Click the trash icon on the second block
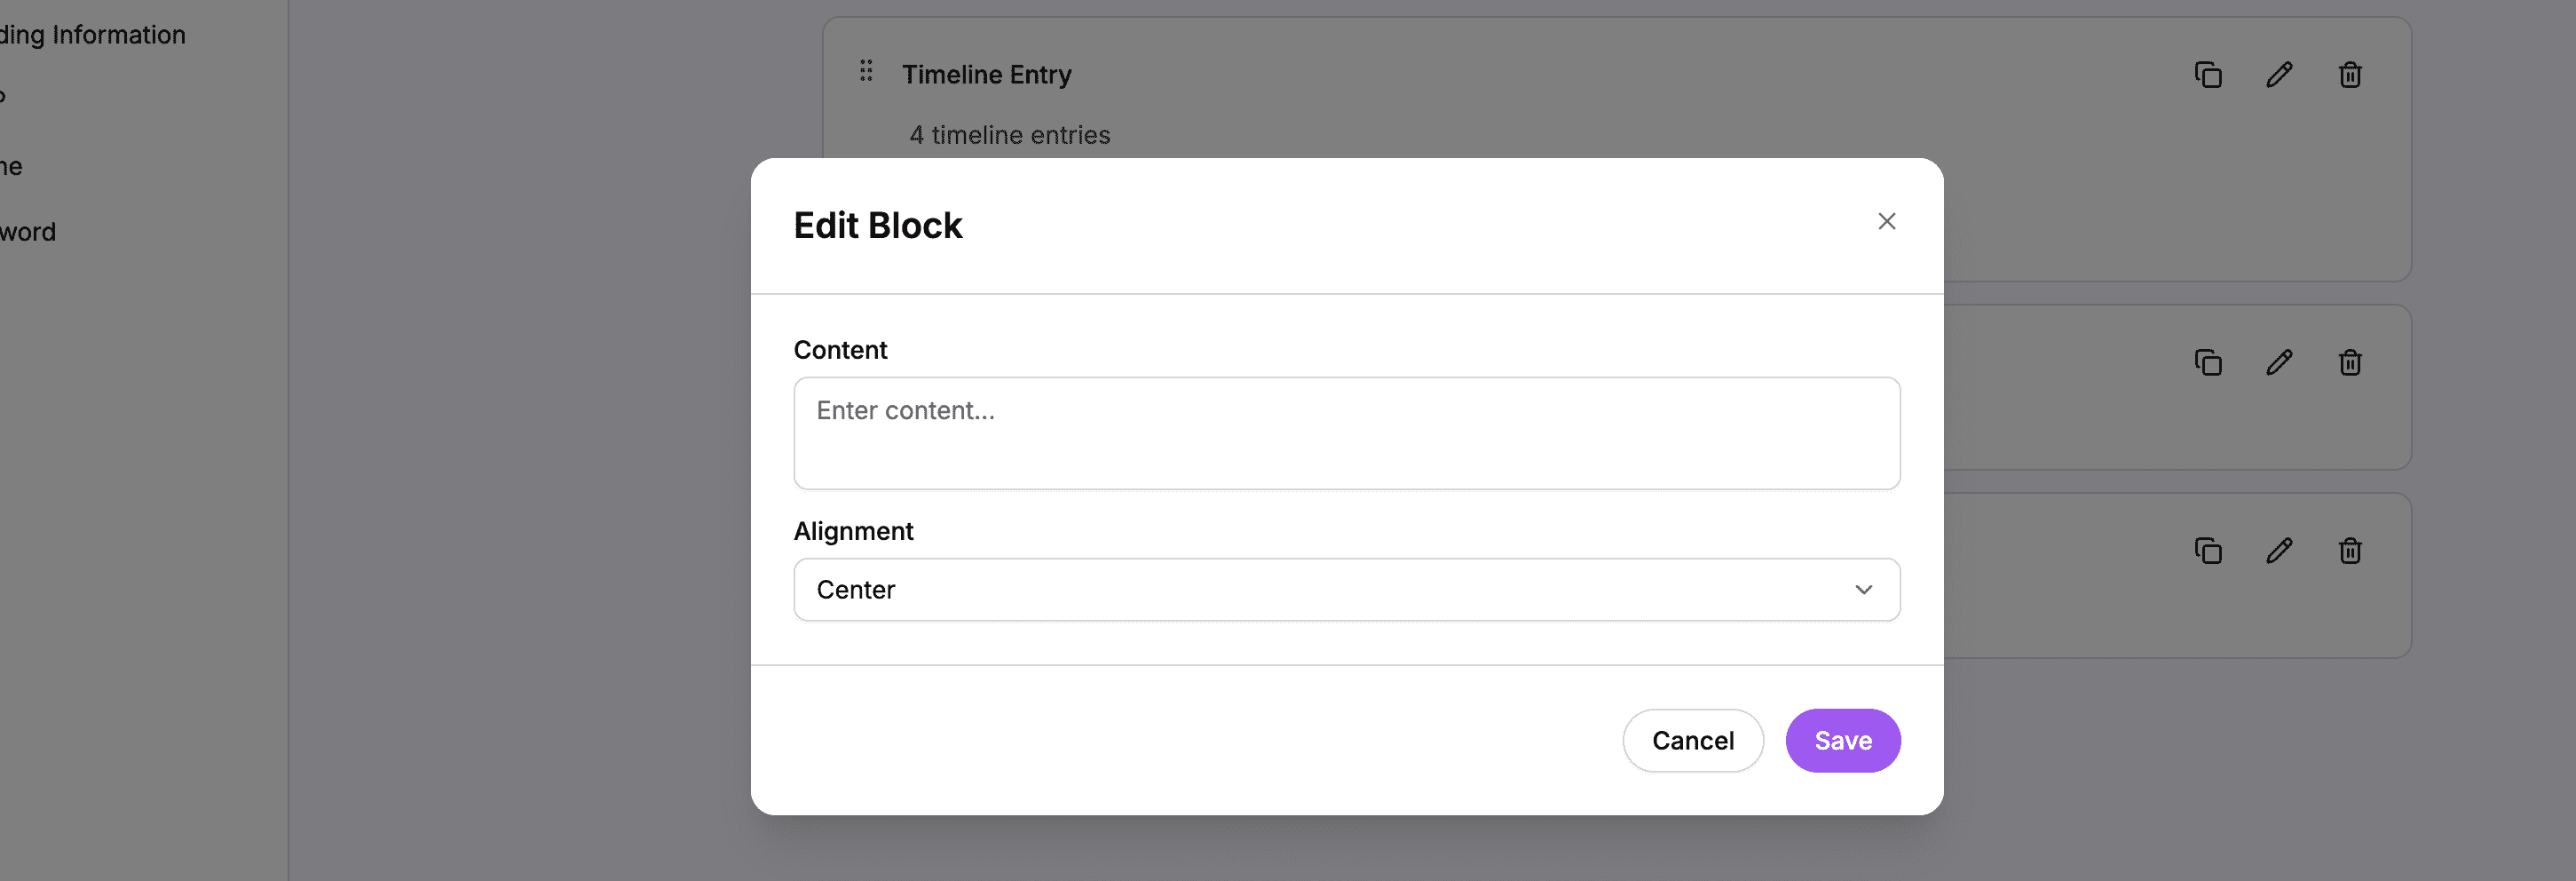 [2350, 362]
